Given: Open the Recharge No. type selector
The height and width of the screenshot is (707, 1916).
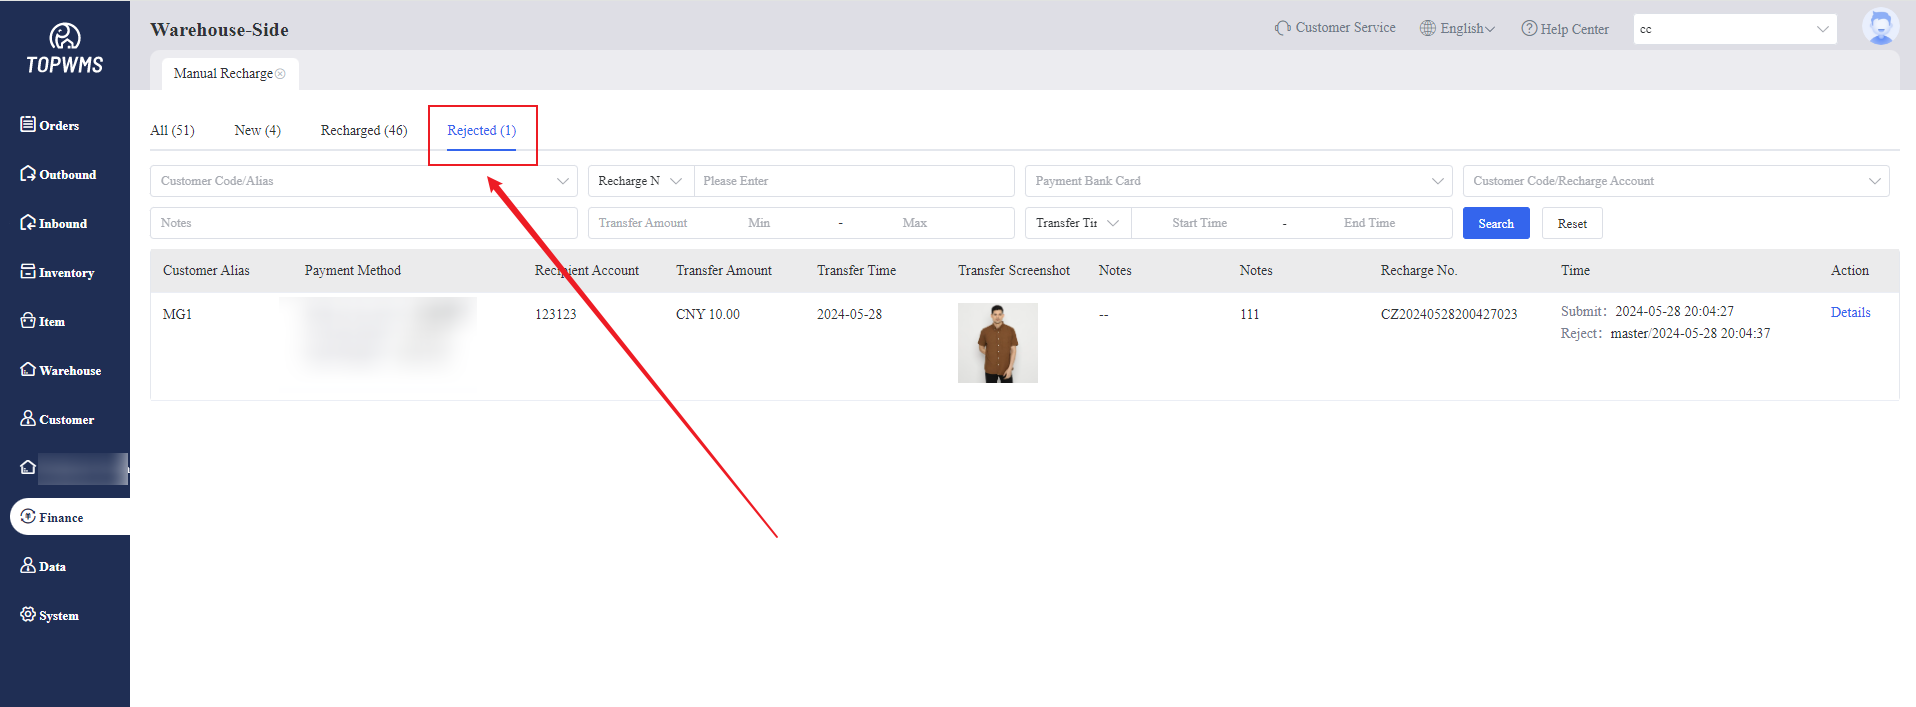Looking at the screenshot, I should click(640, 181).
